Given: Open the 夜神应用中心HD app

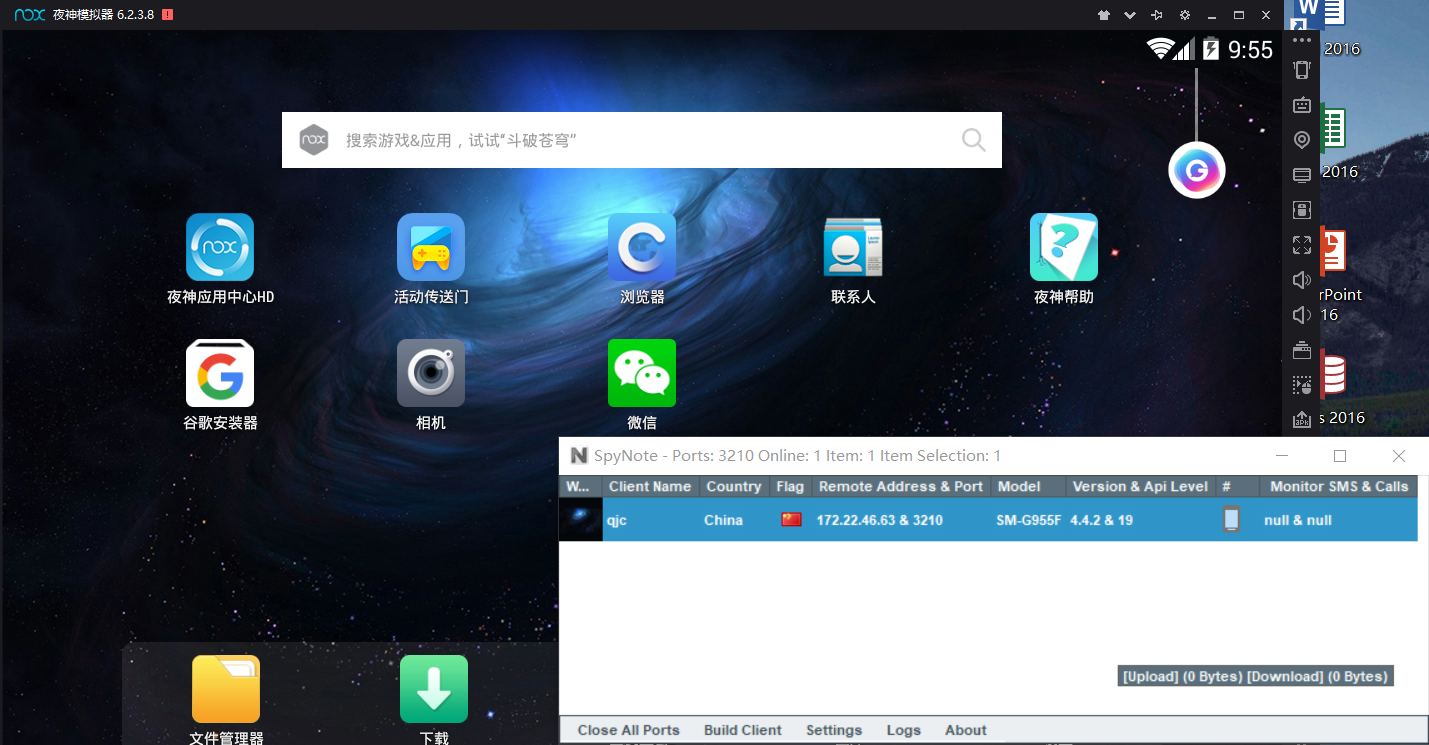Looking at the screenshot, I should click(220, 247).
